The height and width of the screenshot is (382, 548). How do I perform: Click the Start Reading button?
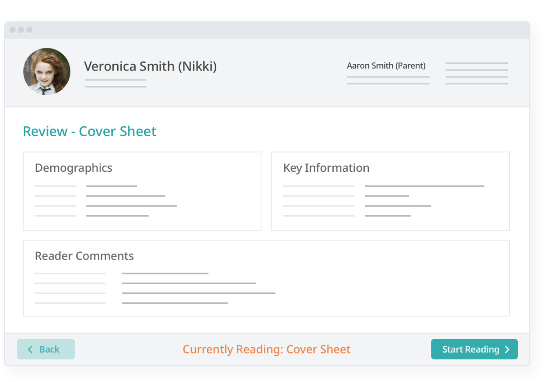(474, 349)
